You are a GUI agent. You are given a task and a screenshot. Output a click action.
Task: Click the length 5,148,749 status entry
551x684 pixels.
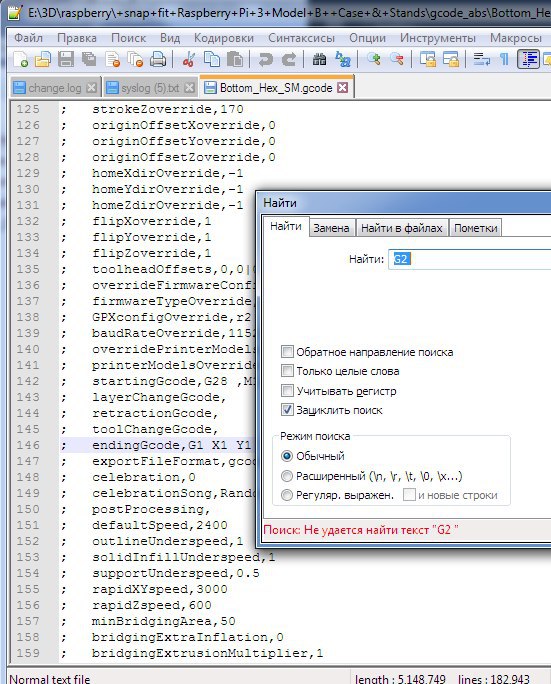tap(400, 678)
